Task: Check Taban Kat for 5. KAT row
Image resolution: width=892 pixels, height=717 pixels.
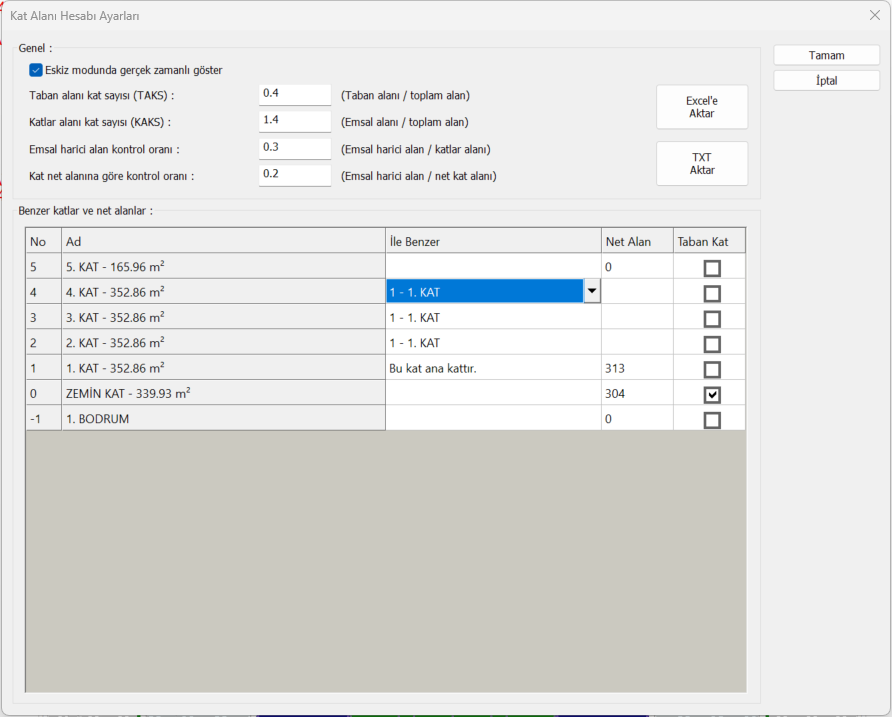Action: tap(711, 268)
